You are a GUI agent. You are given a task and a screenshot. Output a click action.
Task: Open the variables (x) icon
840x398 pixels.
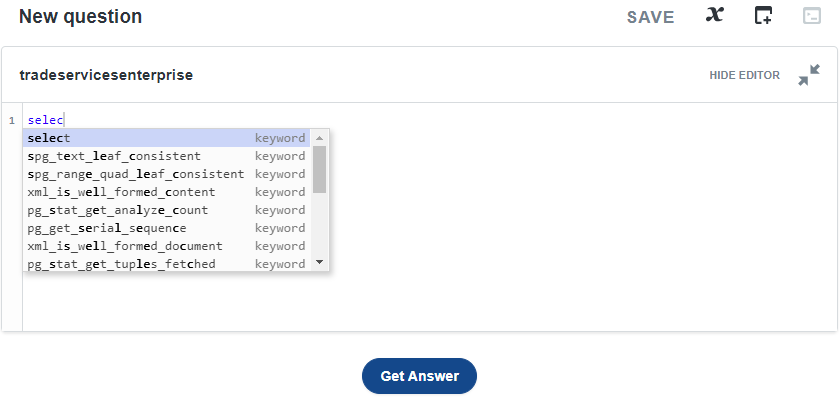(714, 15)
